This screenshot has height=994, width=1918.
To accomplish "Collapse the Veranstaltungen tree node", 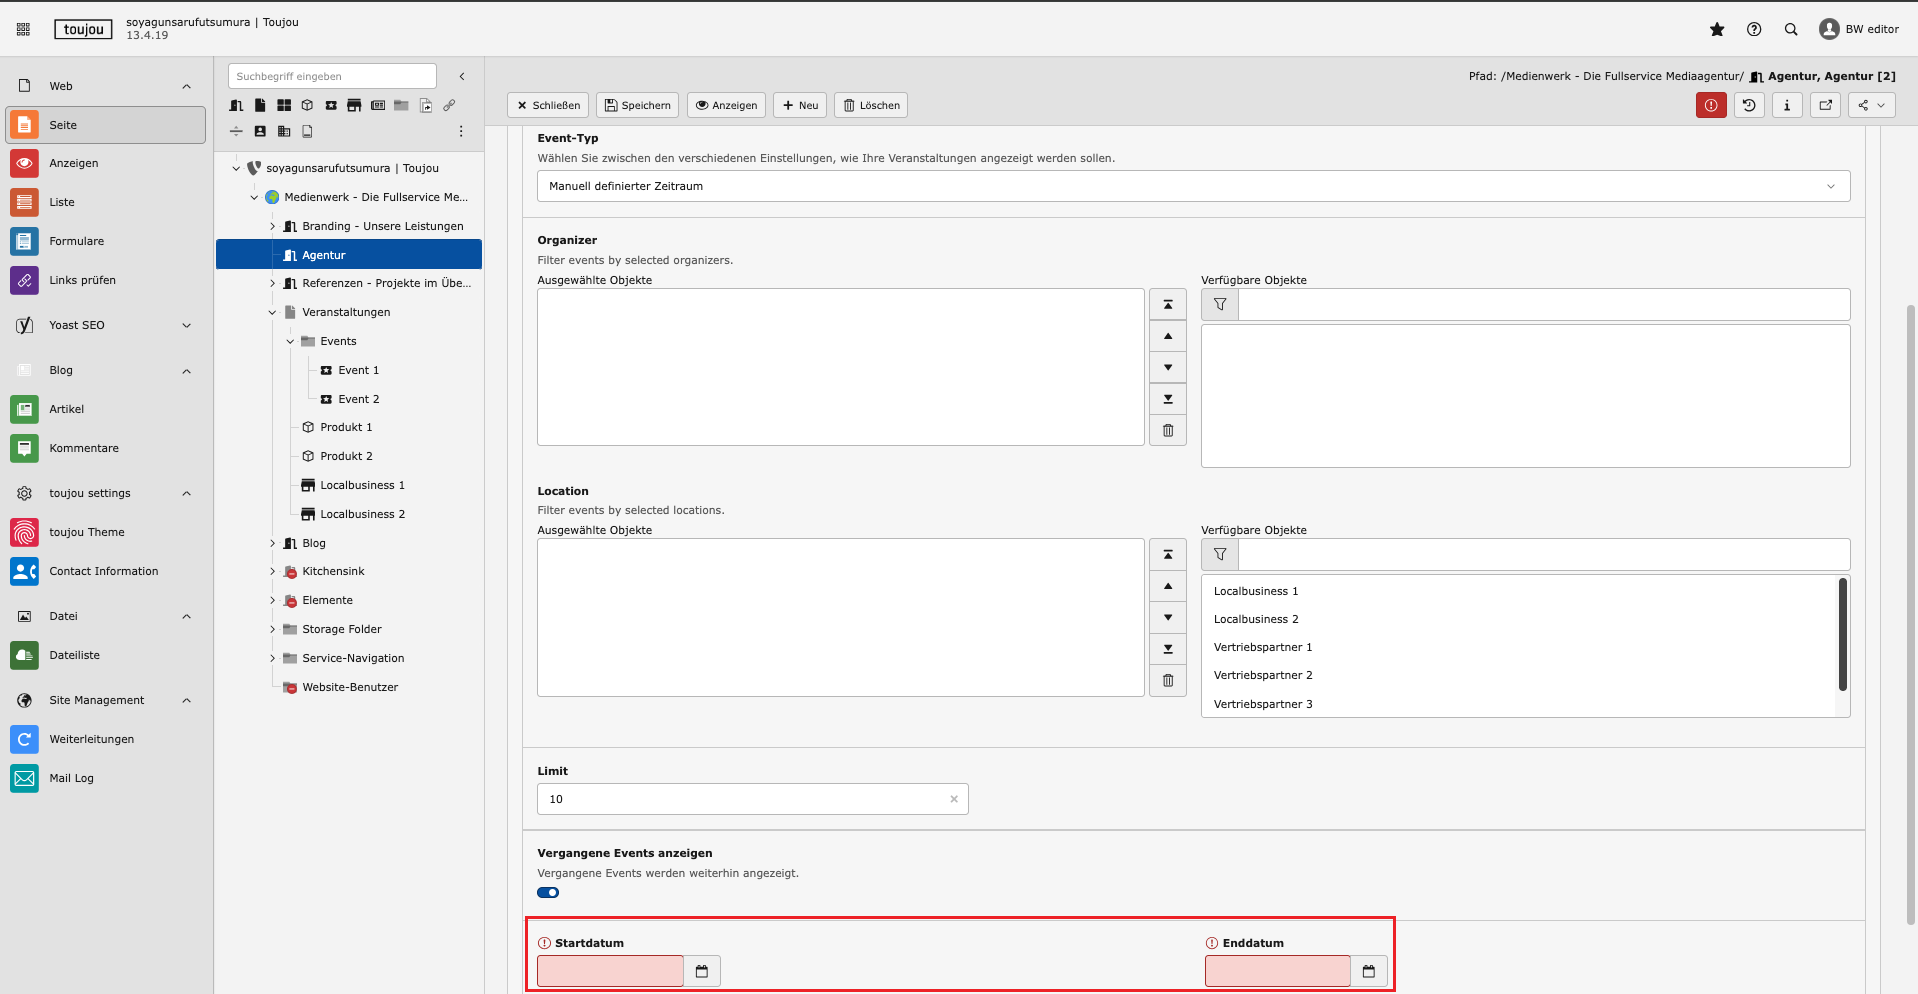I will click(x=272, y=312).
